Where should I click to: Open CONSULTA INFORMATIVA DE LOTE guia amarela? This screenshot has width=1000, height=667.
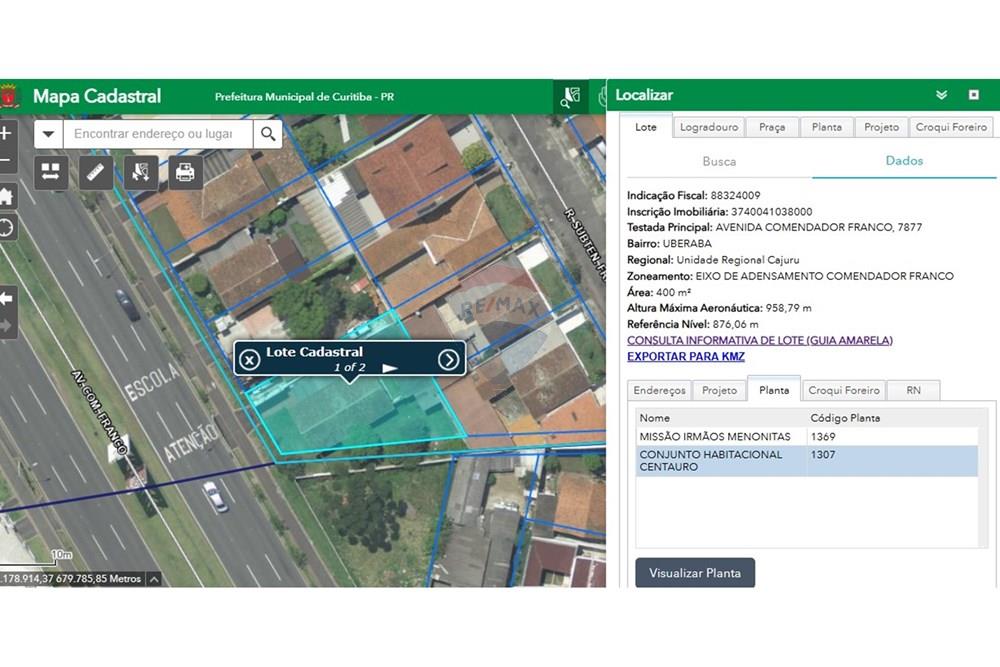(x=759, y=340)
